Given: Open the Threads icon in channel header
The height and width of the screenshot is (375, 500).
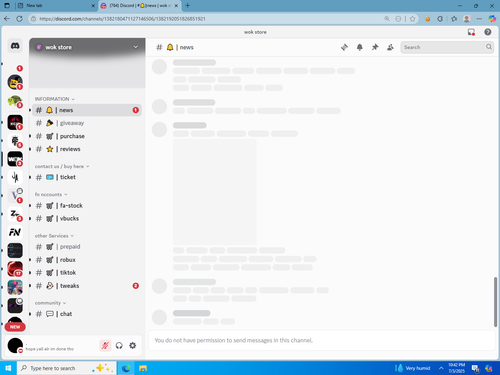Looking at the screenshot, I should tap(344, 47).
